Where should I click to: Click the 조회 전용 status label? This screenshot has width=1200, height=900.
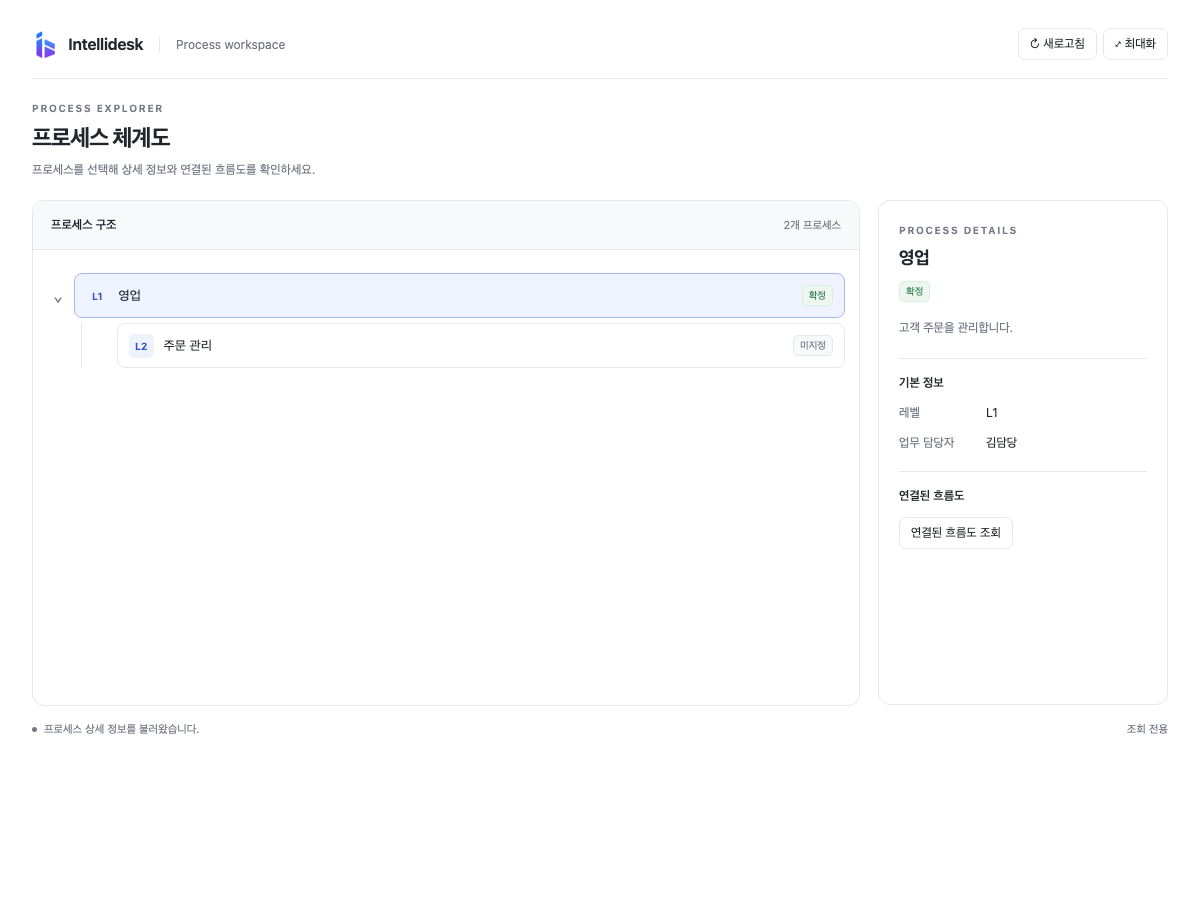pos(1147,729)
